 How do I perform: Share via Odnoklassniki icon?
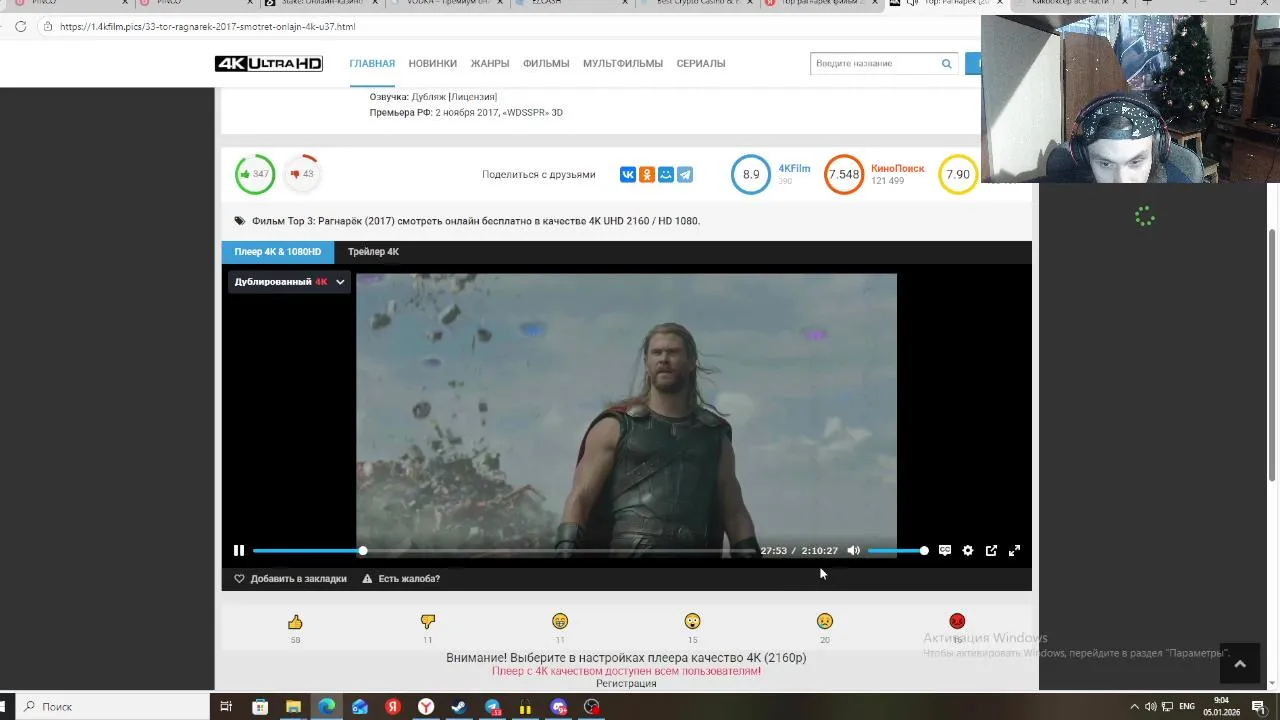coord(647,175)
